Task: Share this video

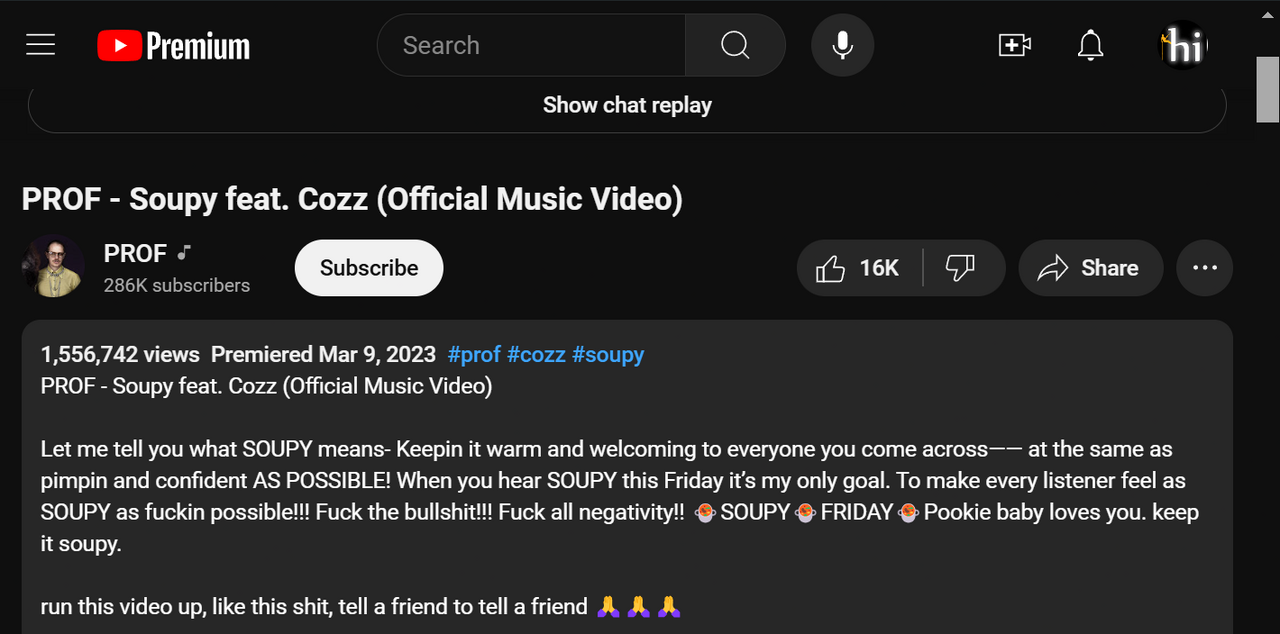Action: (1090, 268)
